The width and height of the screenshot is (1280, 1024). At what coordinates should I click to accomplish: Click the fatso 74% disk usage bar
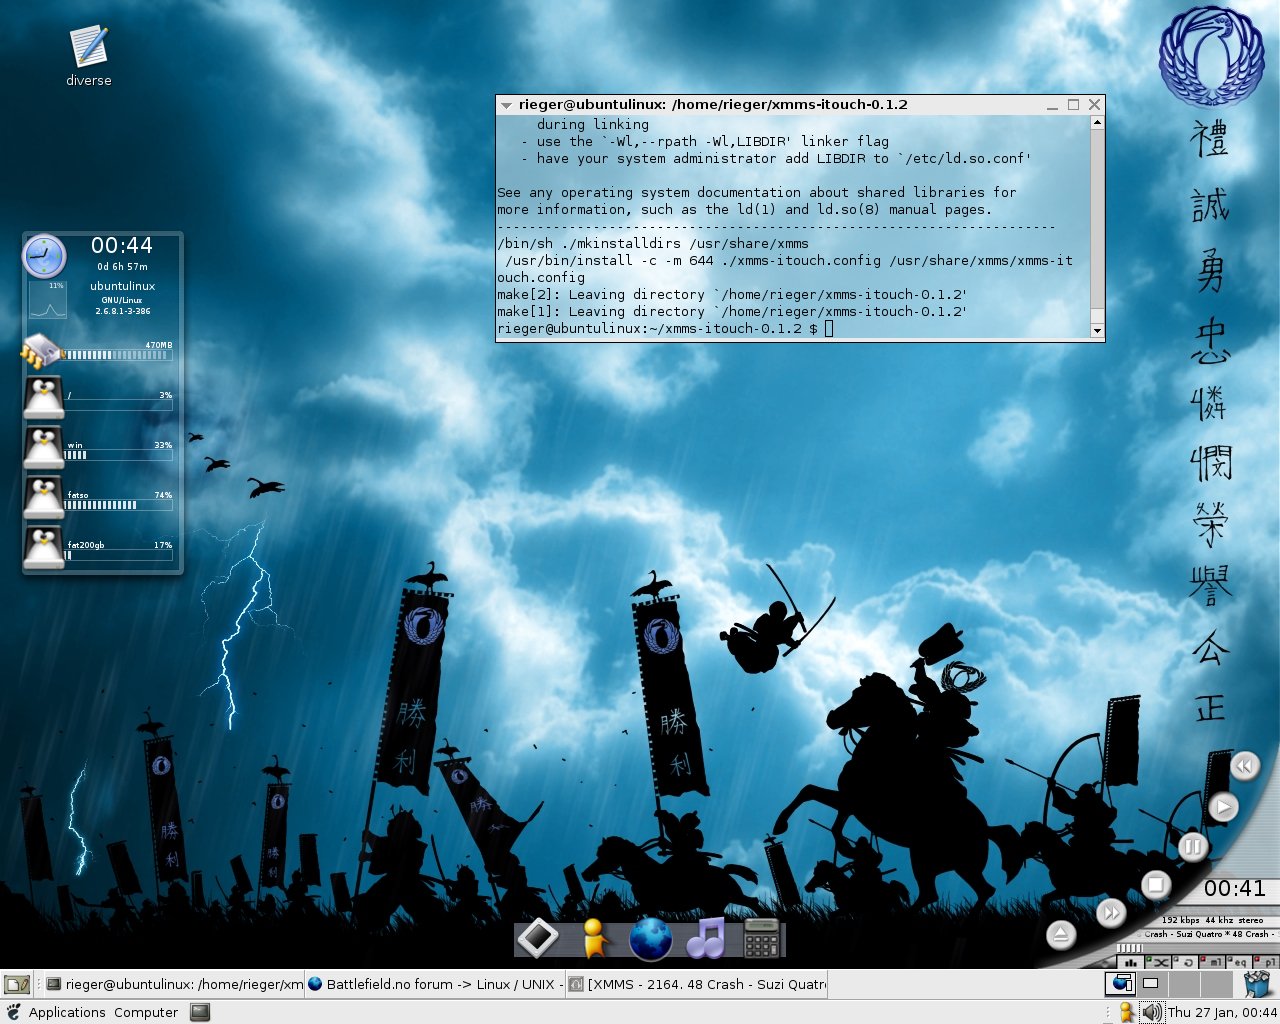118,505
